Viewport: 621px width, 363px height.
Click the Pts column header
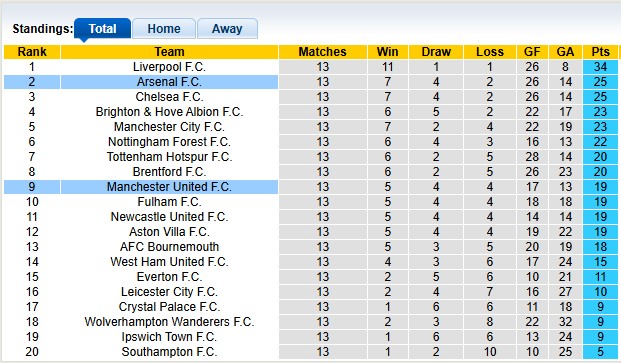[x=600, y=52]
